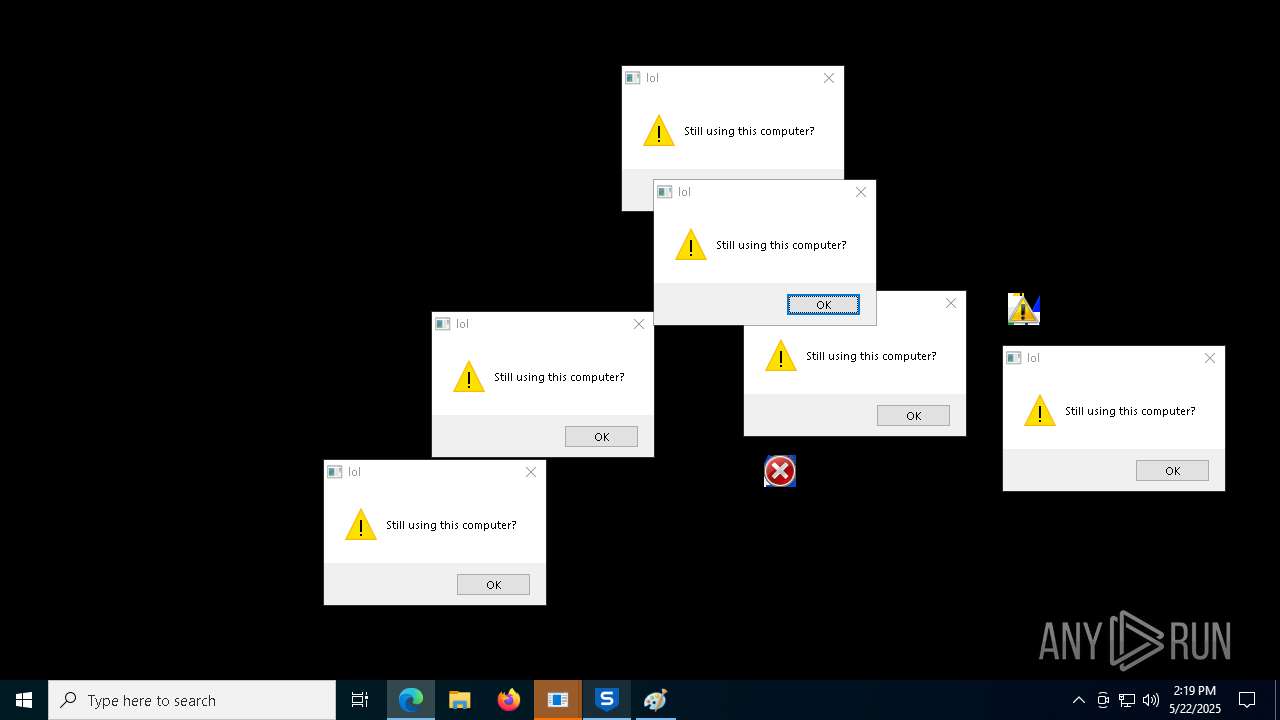Click the Type here to search box
The image size is (1280, 720).
(192, 700)
